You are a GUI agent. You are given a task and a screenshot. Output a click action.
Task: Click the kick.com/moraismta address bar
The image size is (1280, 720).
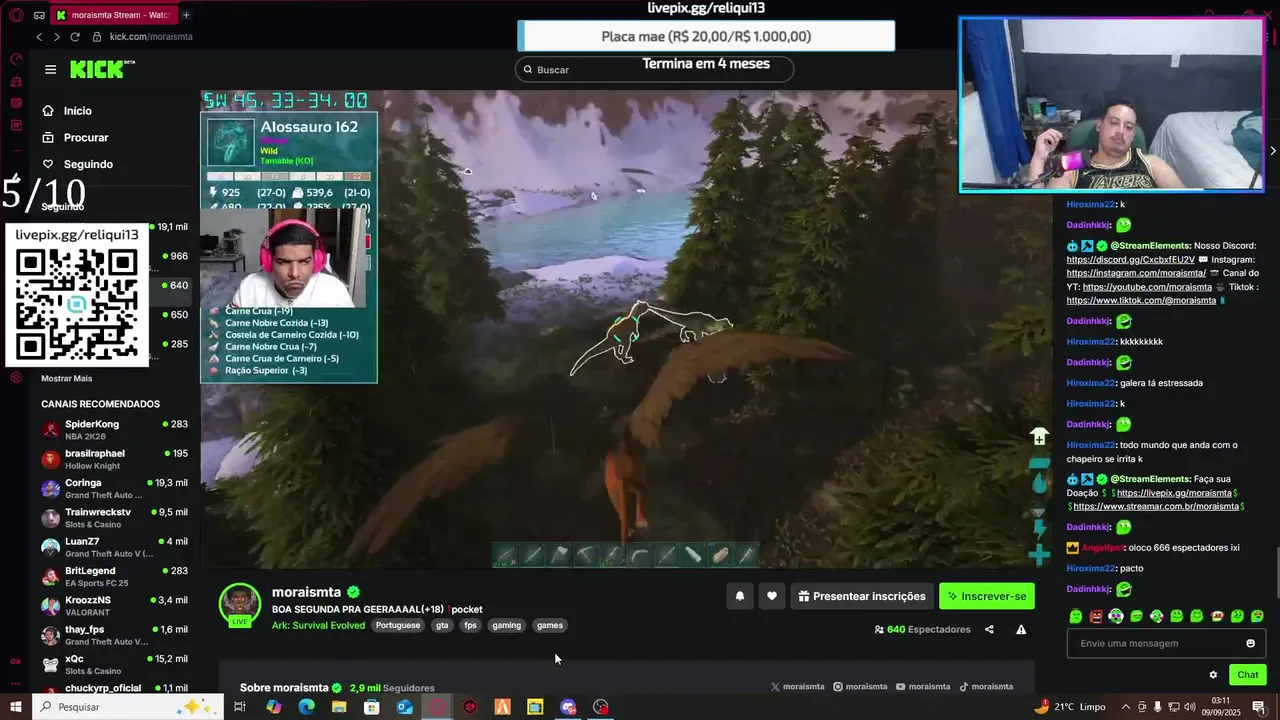151,37
